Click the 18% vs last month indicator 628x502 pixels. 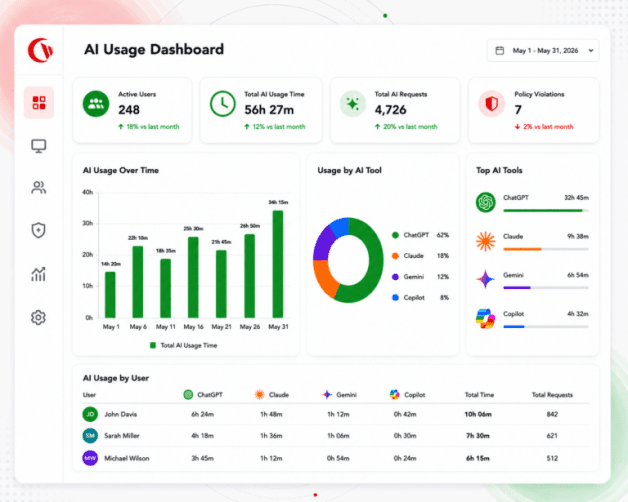149,127
